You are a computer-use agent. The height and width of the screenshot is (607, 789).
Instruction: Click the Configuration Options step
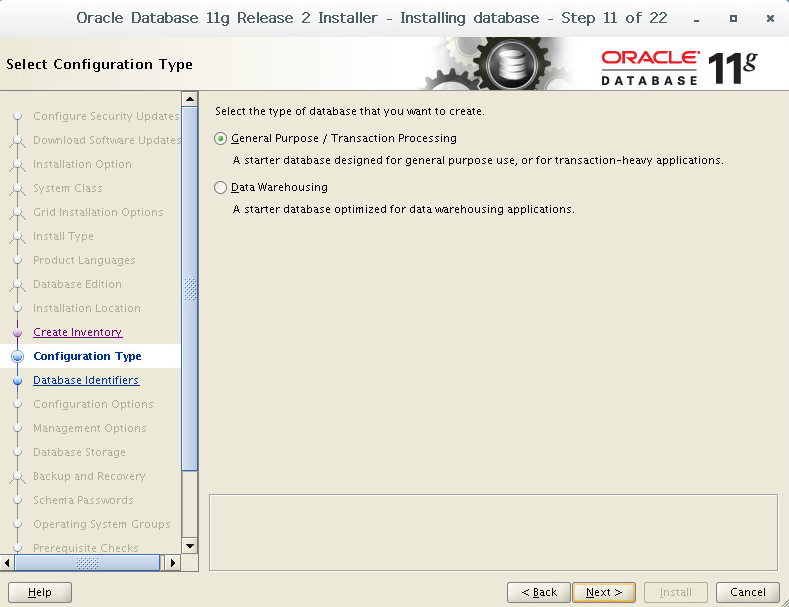(93, 404)
